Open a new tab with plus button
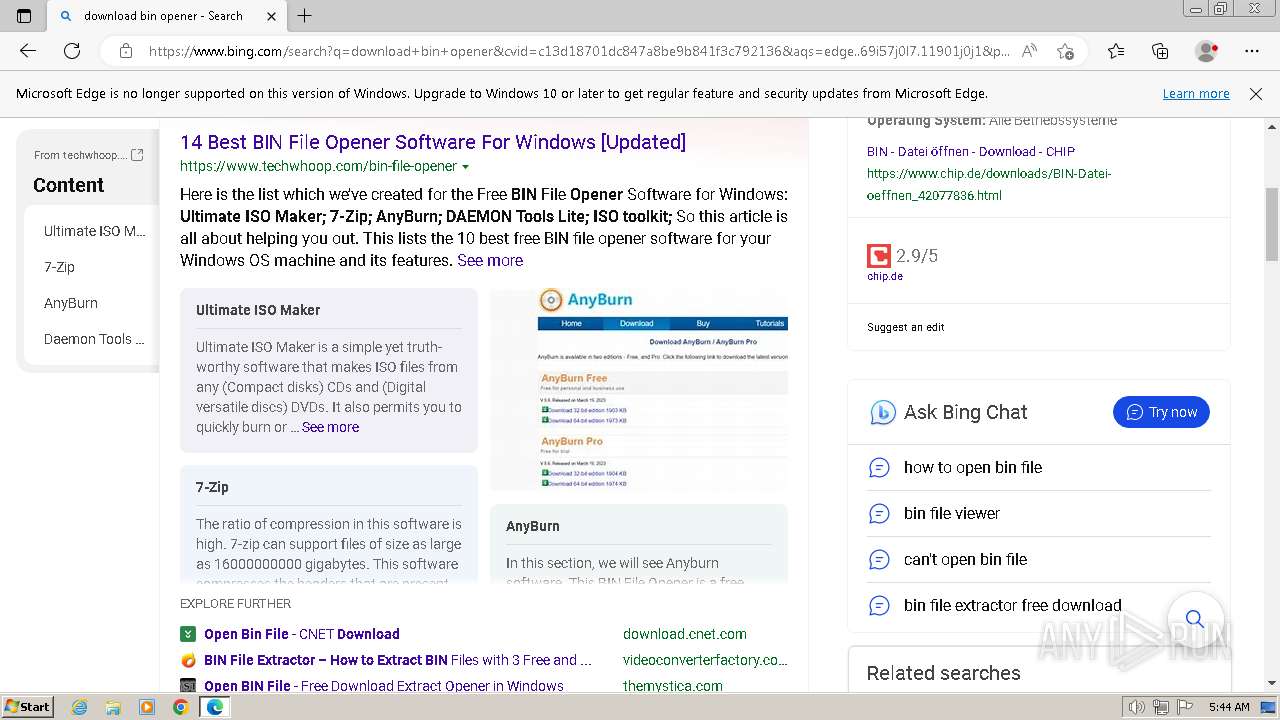1280x720 pixels. click(x=305, y=16)
